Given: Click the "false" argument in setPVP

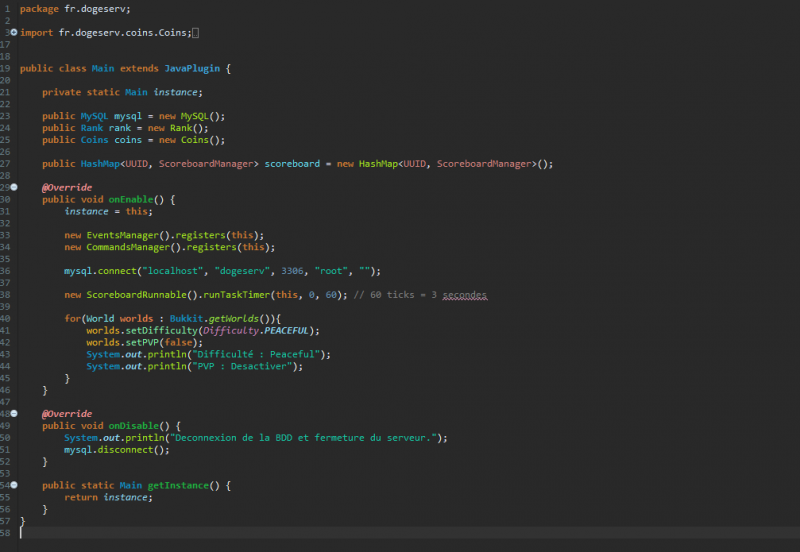Looking at the screenshot, I should [178, 342].
